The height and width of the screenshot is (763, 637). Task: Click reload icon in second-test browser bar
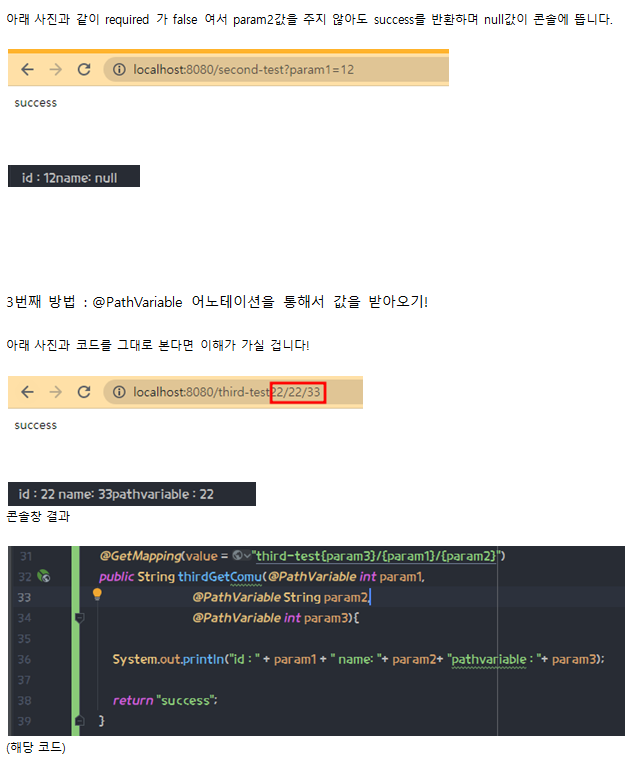point(84,70)
